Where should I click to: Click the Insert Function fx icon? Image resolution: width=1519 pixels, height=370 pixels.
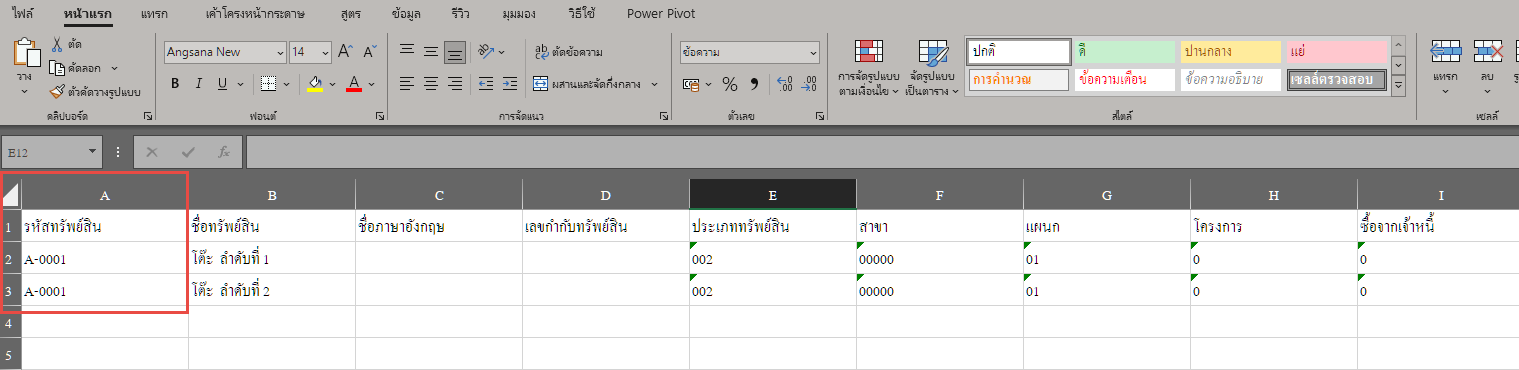coord(224,152)
